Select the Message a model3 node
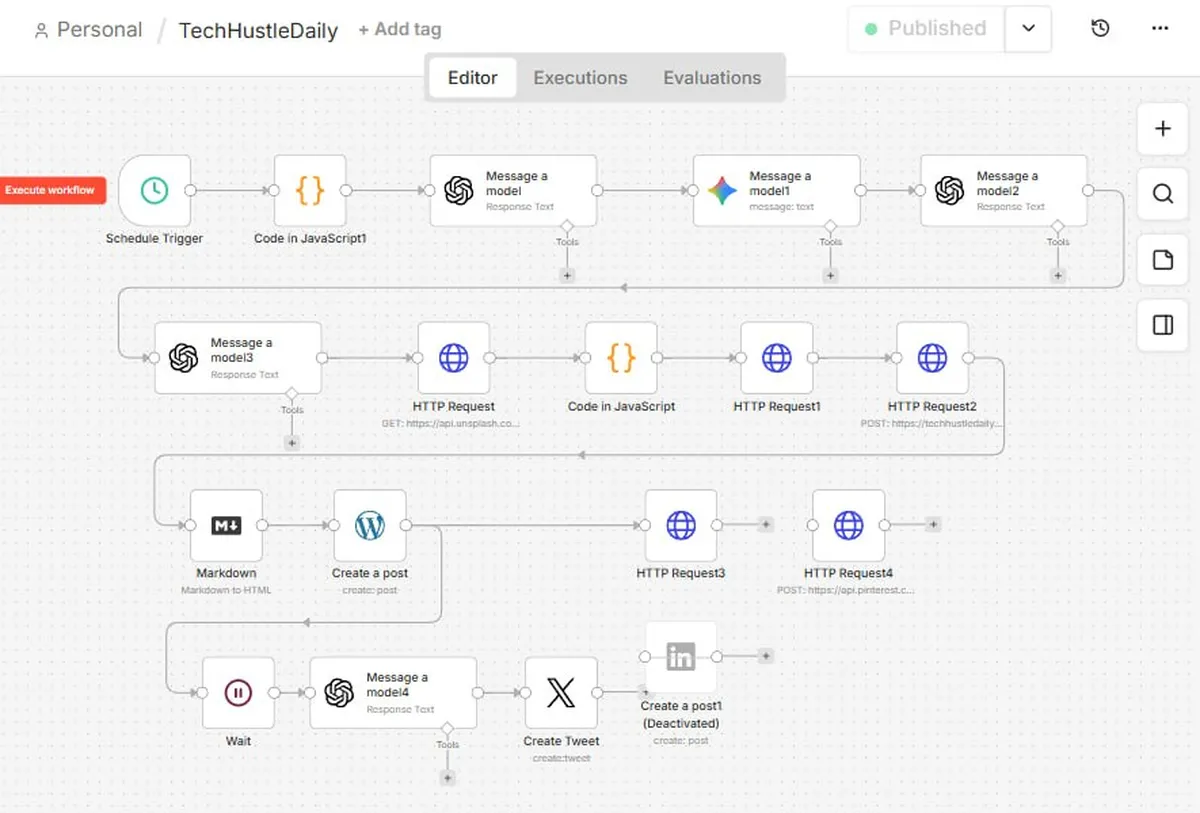Image resolution: width=1200 pixels, height=813 pixels. tap(238, 357)
